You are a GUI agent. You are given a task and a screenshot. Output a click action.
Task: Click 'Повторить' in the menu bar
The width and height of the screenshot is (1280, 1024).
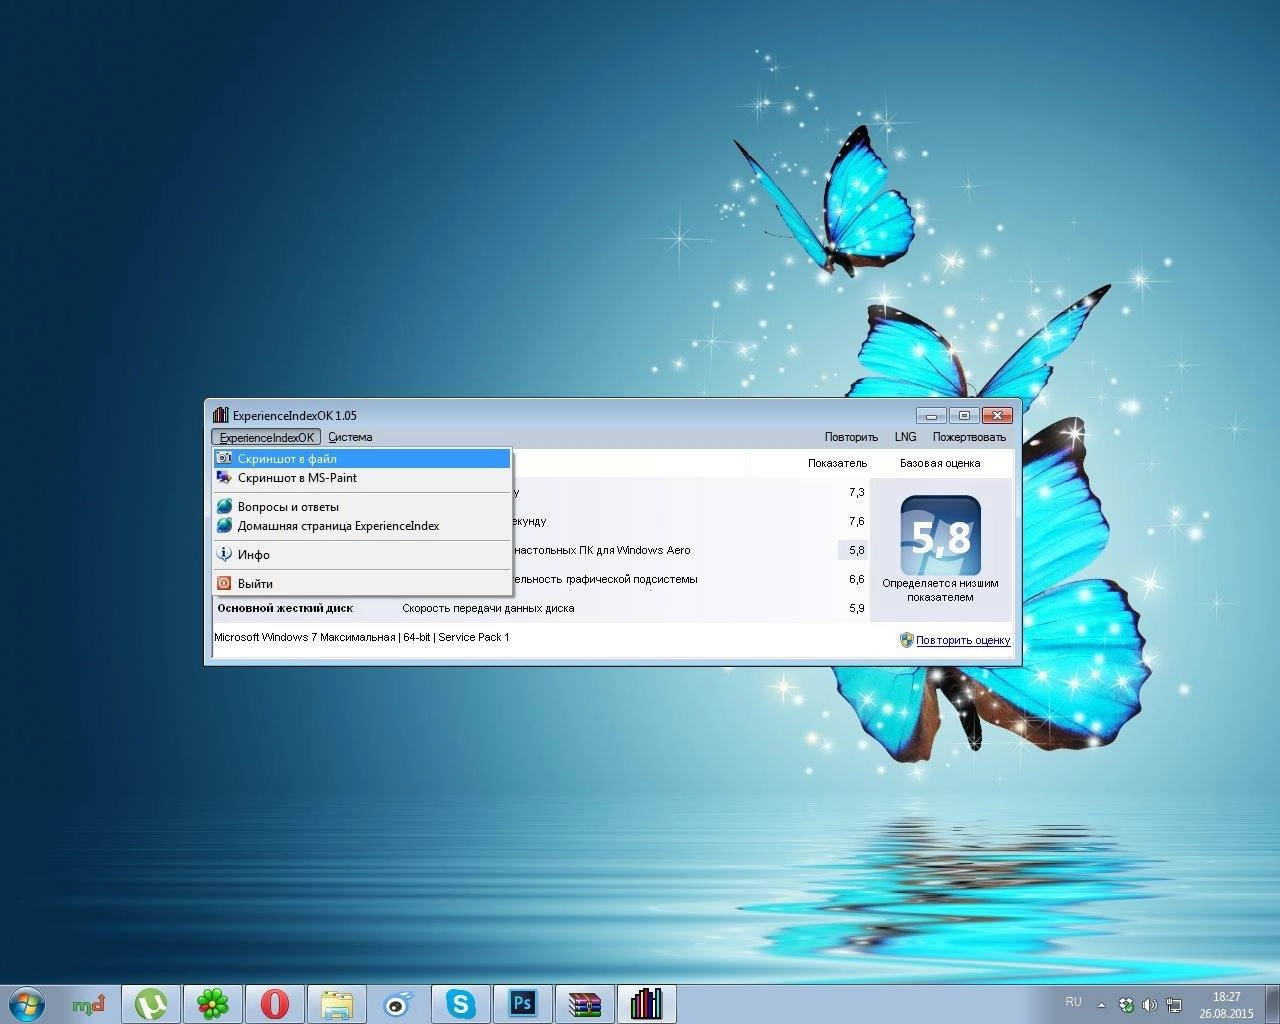coord(851,437)
